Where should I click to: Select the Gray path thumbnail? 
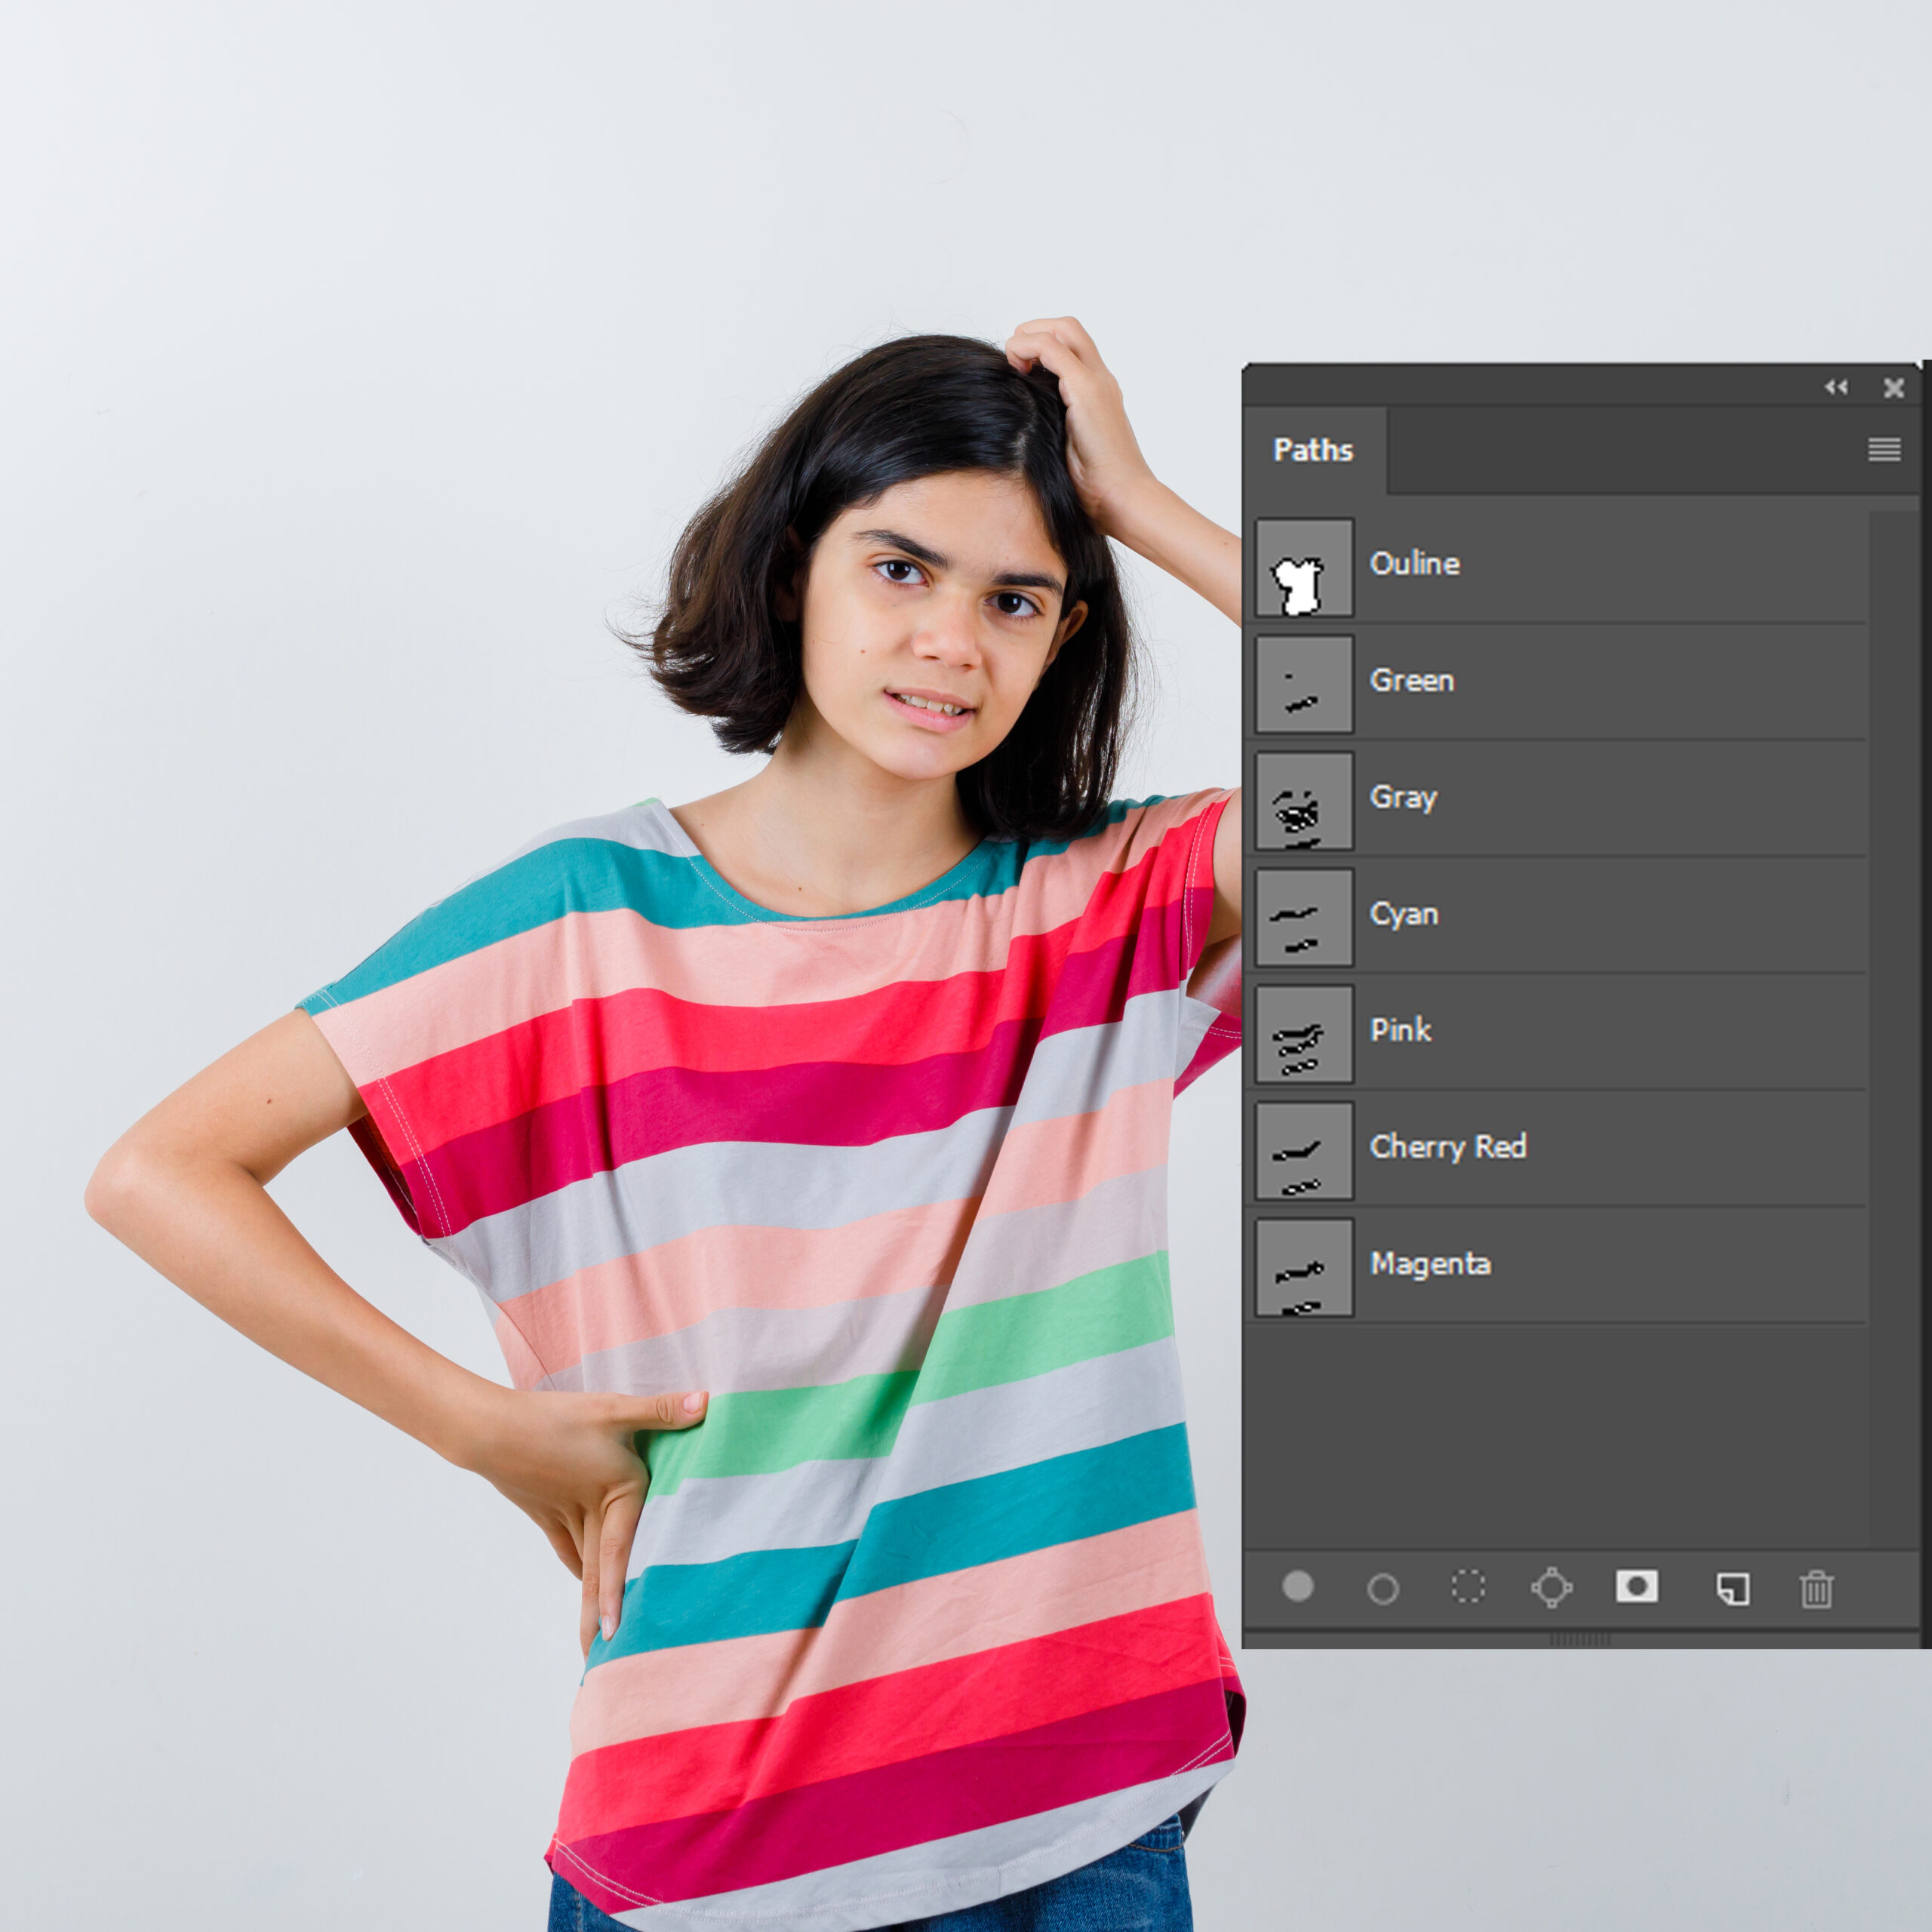click(1304, 801)
